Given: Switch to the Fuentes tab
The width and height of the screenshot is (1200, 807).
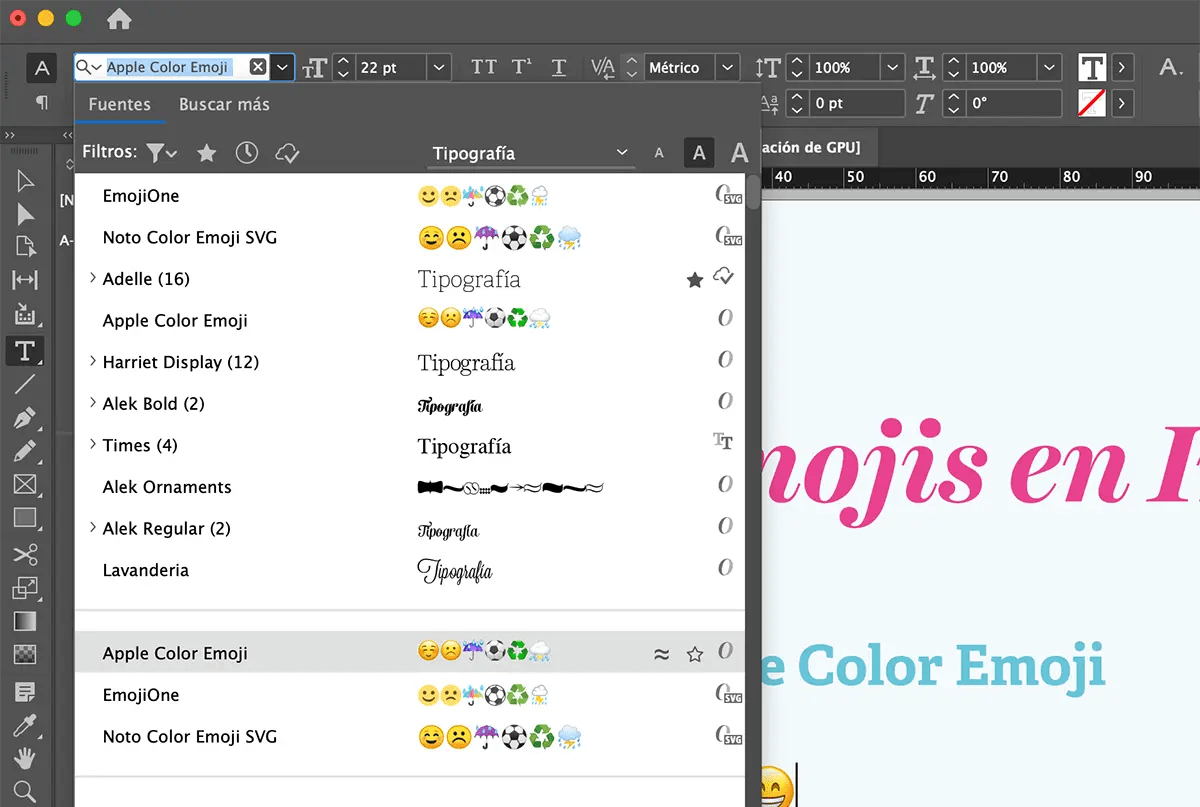Looking at the screenshot, I should point(120,104).
